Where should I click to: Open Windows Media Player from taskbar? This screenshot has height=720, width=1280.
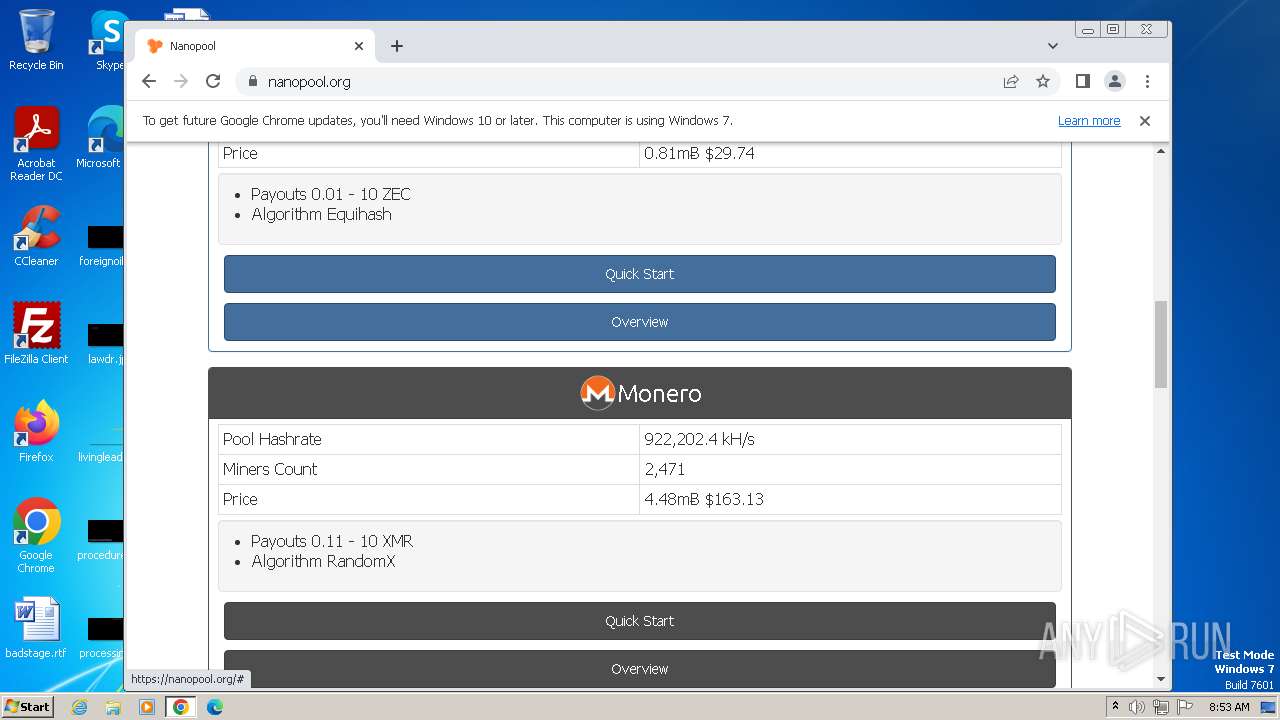(147, 707)
